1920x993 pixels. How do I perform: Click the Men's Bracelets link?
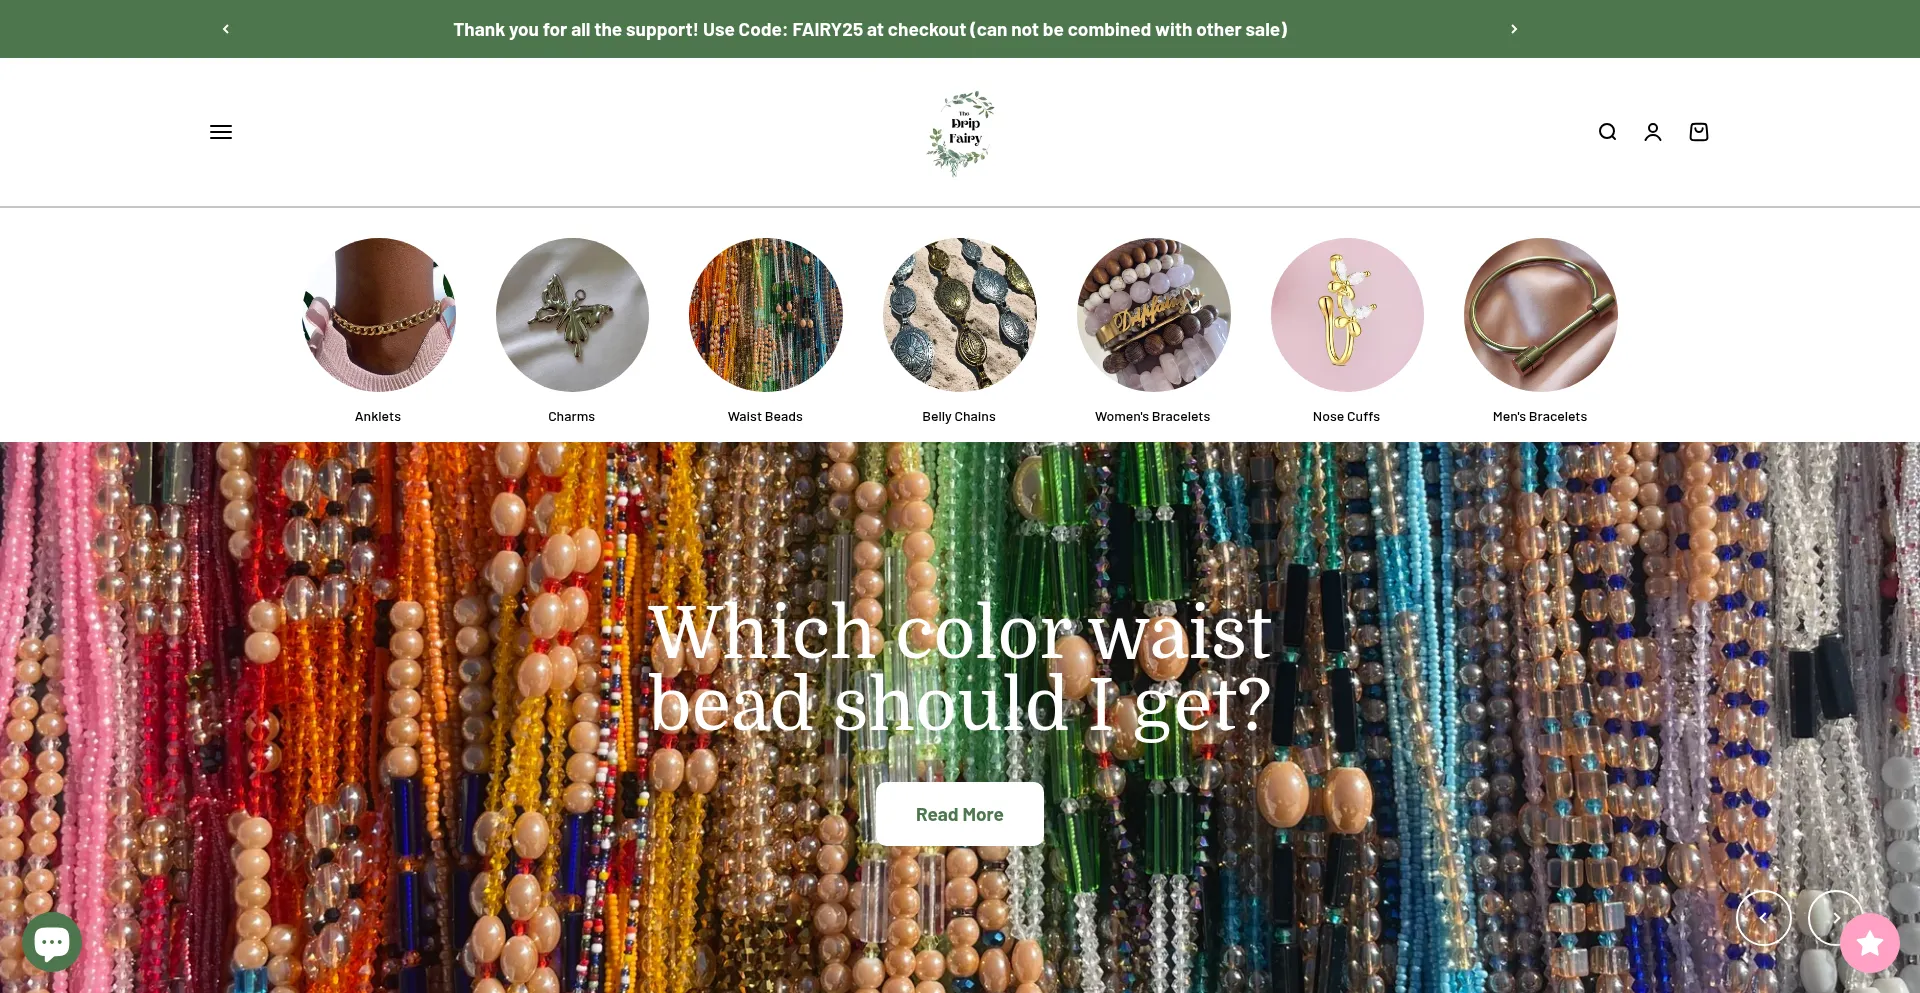point(1540,417)
